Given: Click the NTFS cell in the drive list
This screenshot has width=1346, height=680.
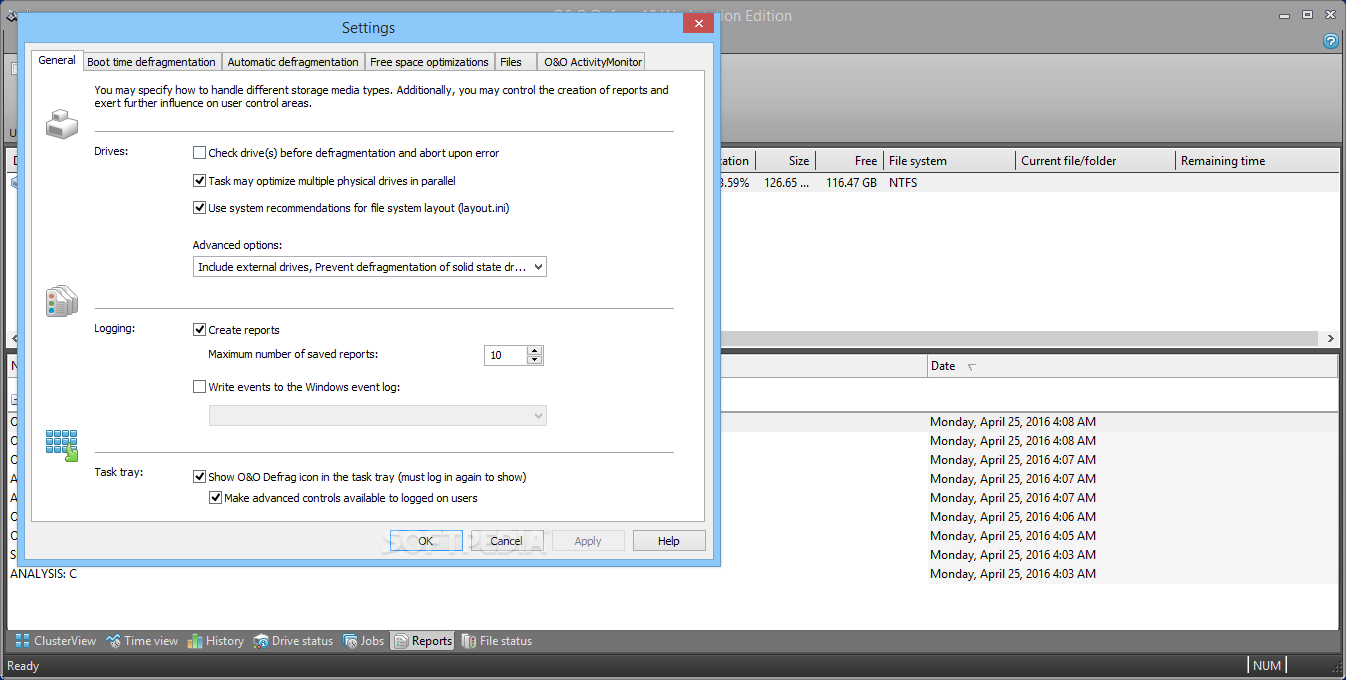Looking at the screenshot, I should click(903, 183).
